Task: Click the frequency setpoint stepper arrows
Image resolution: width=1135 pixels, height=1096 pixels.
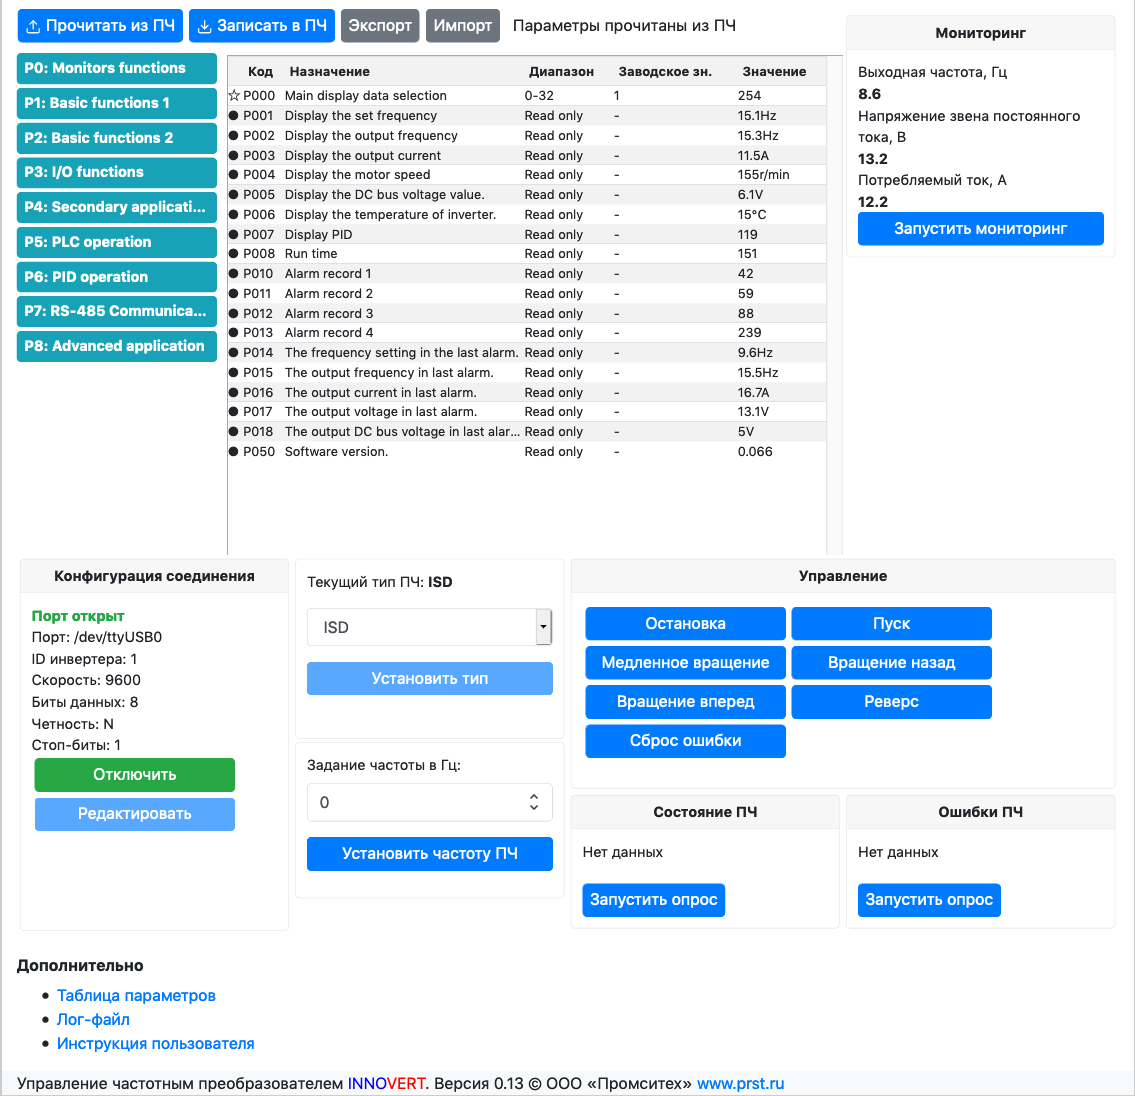Action: pyautogui.click(x=533, y=802)
